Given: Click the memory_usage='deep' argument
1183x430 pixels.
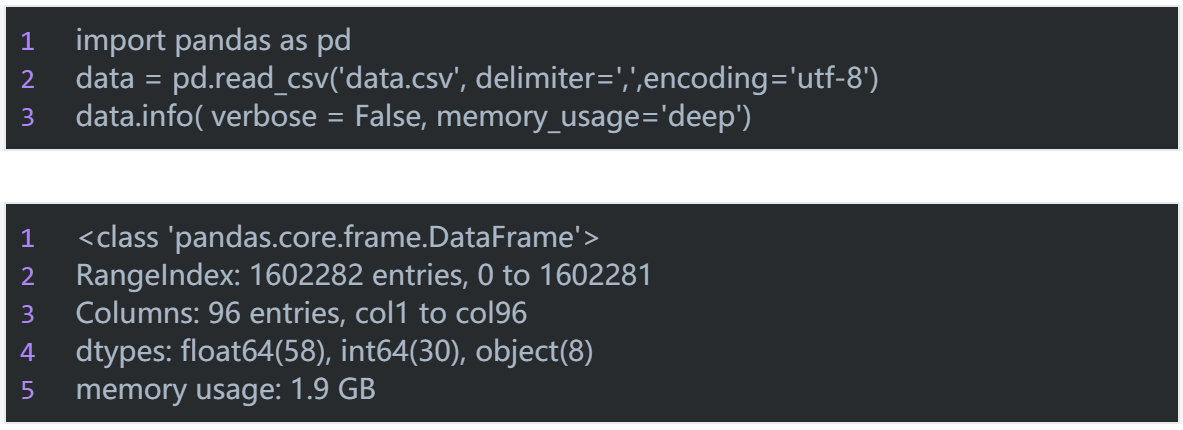Looking at the screenshot, I should (590, 116).
